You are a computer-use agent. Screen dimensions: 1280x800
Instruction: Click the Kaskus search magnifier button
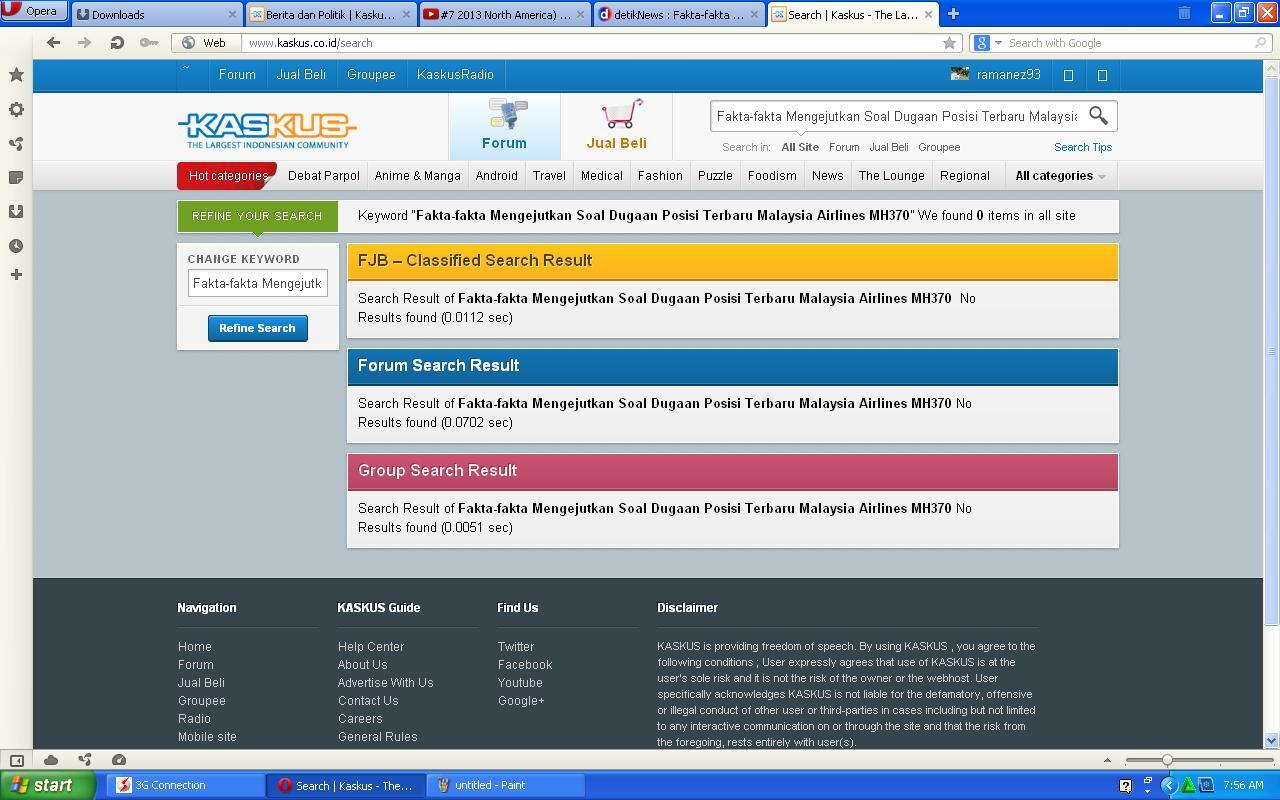pos(1098,116)
